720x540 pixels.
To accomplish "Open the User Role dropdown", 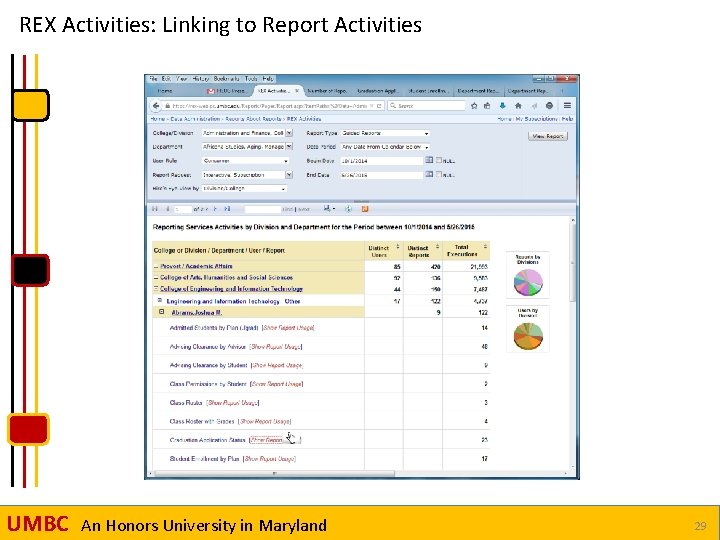I will click(x=246, y=161).
